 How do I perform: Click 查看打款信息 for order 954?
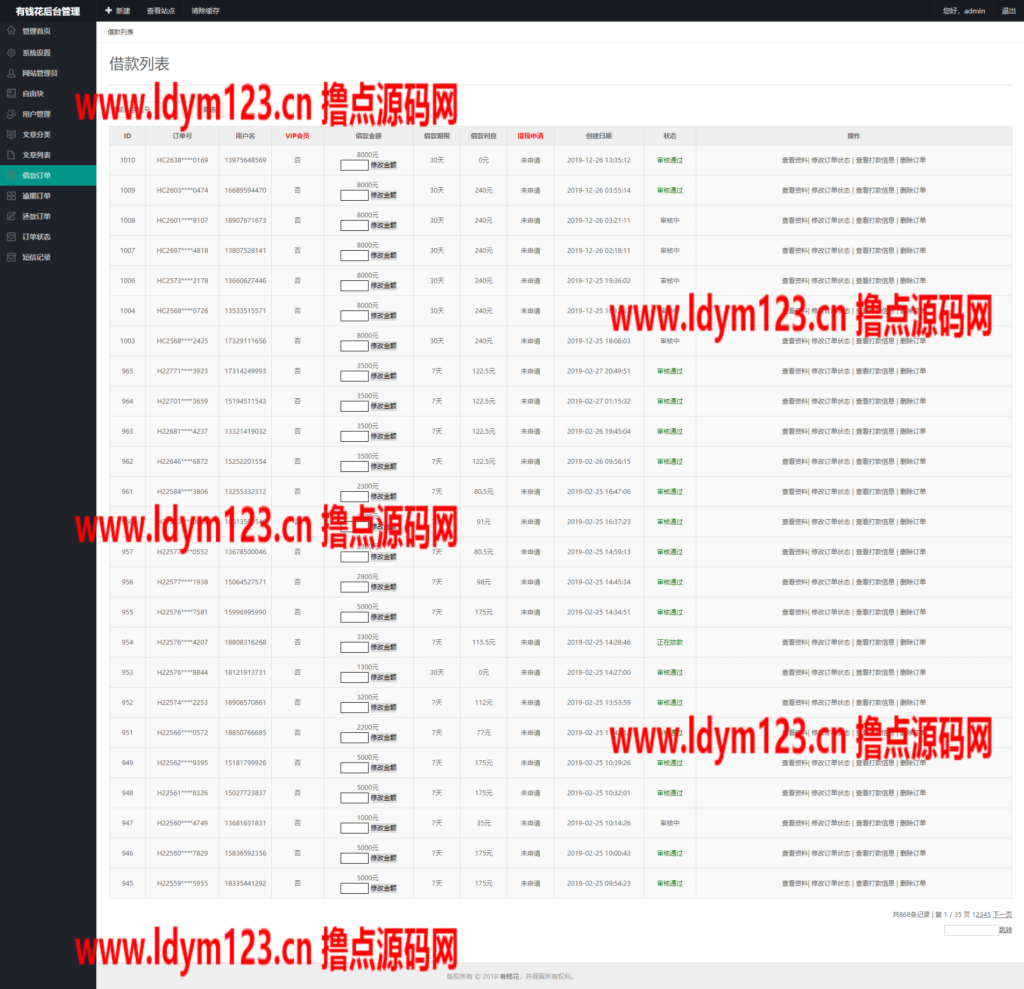coord(874,642)
